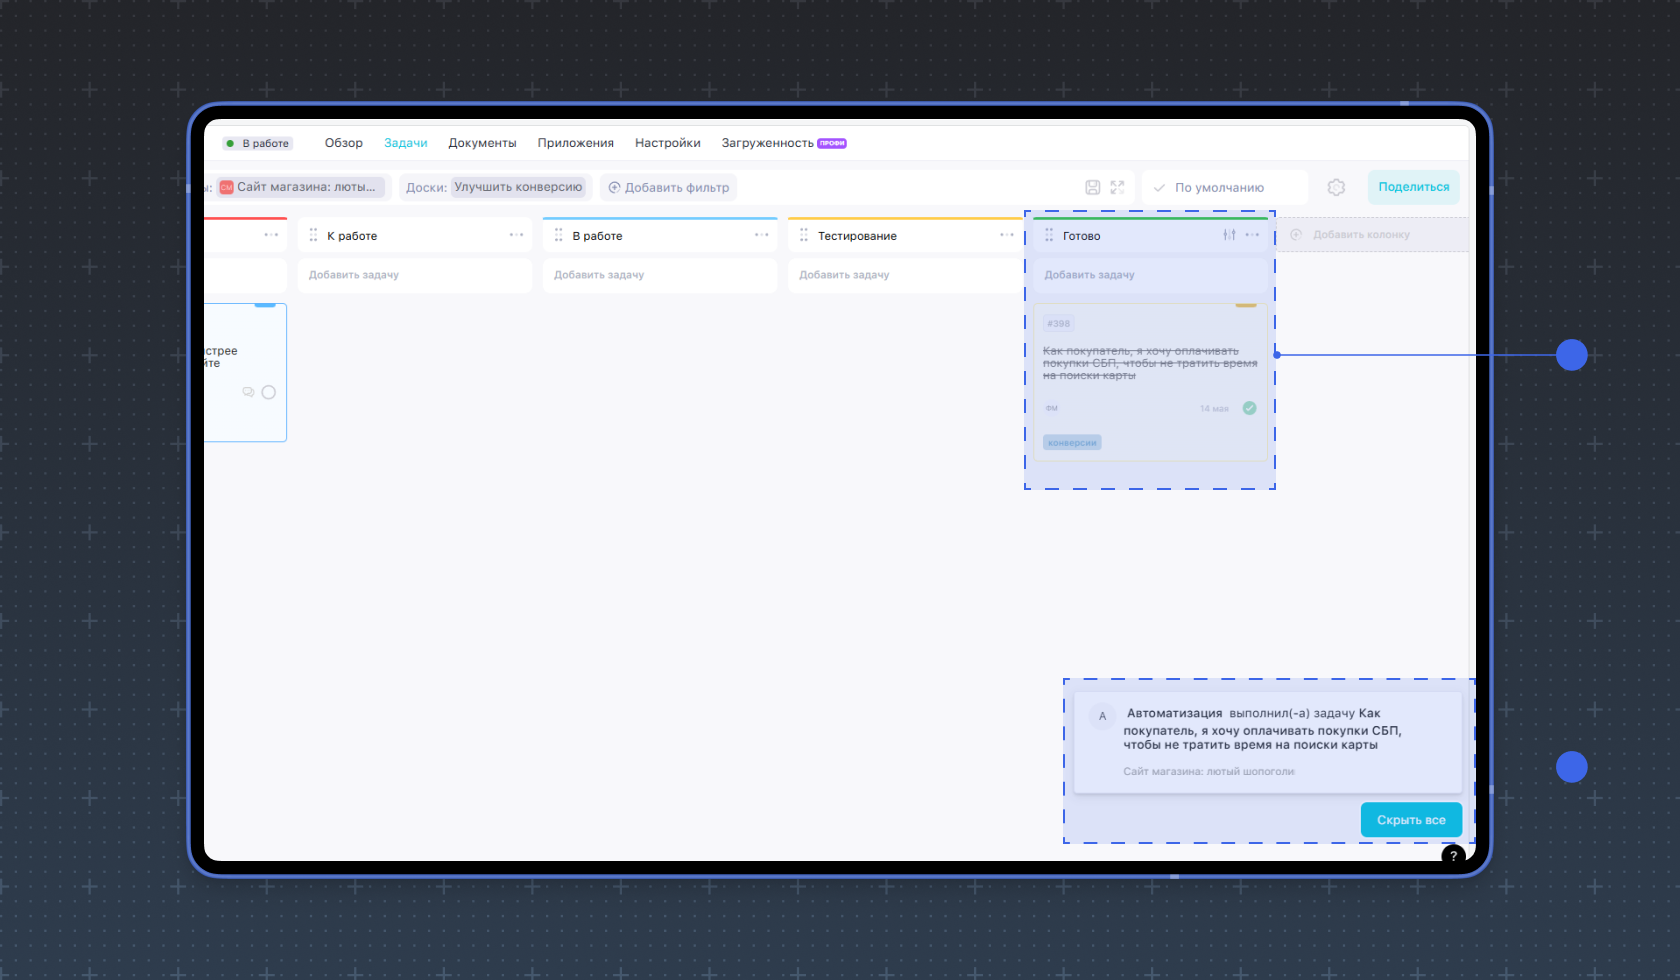
Task: Click Добавить задачу field in Тестирование column
Action: pos(904,275)
